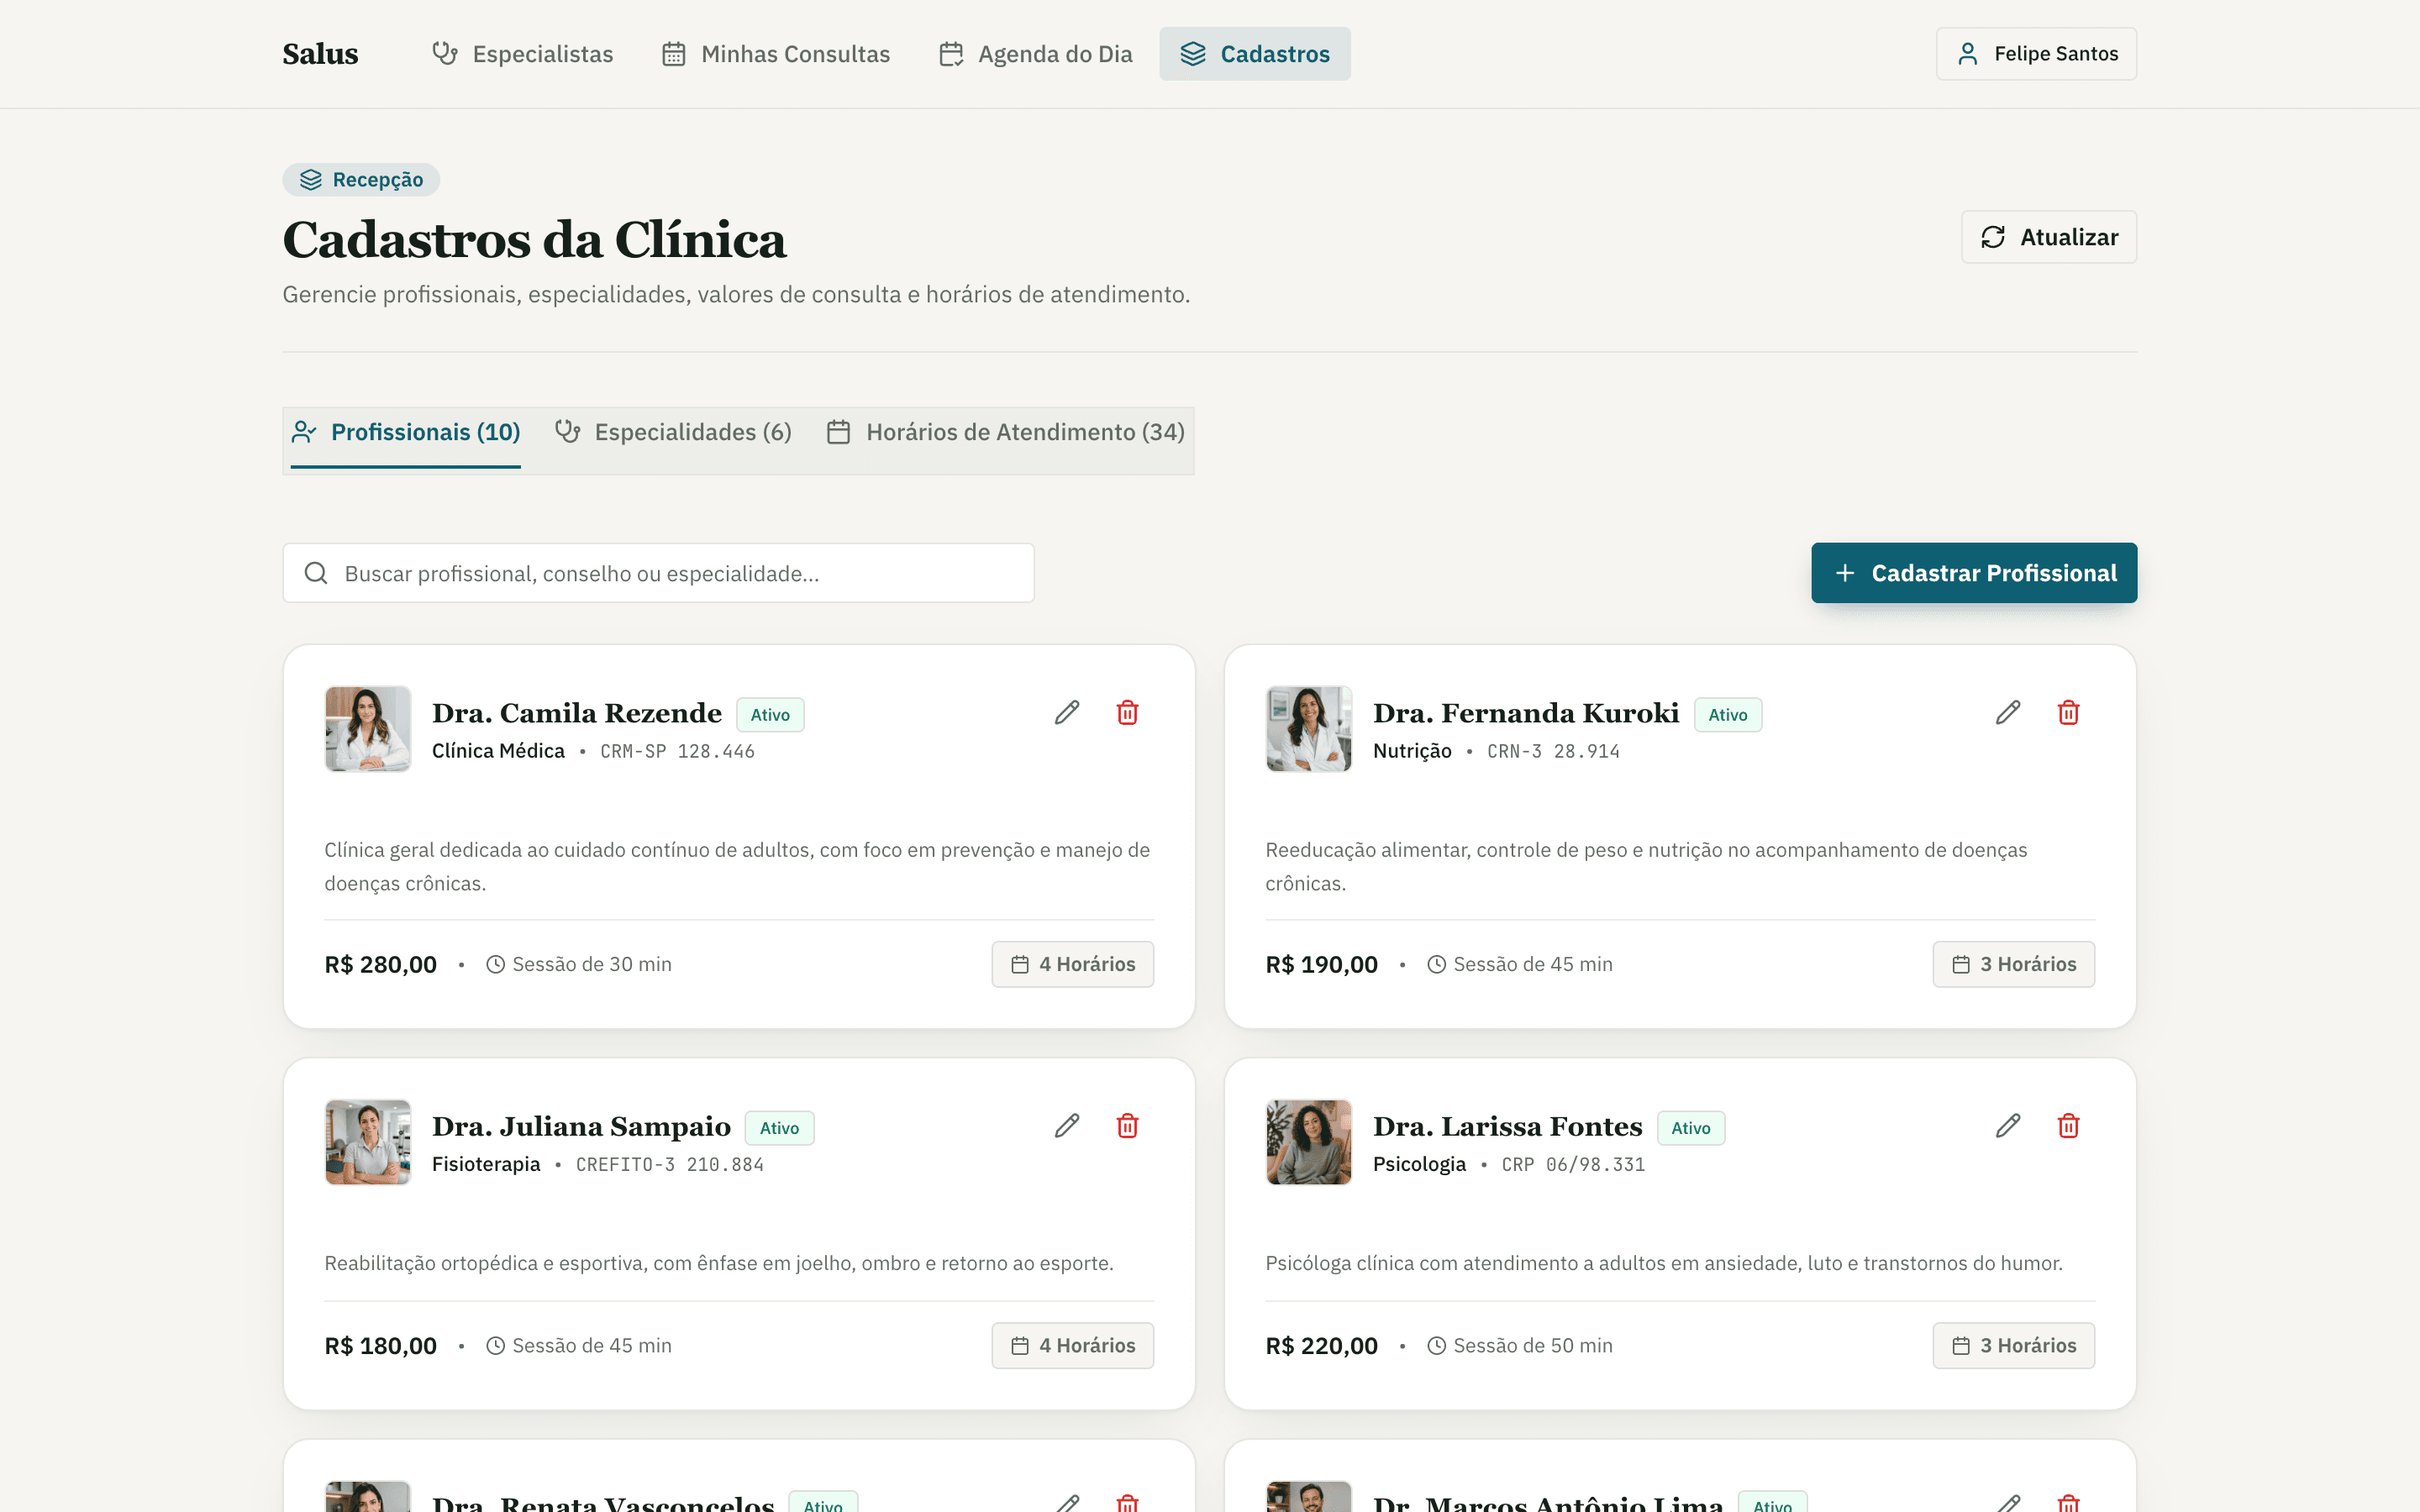The width and height of the screenshot is (2420, 1512).
Task: Delete Dra. Camila Rezende using trash icon
Action: coord(1127,713)
